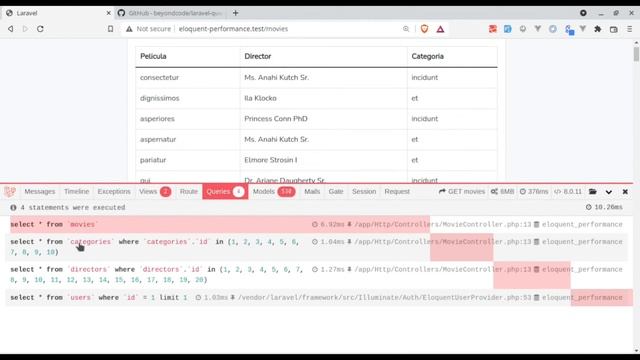640x360 pixels.
Task: Open the Route debugbar tab
Action: [x=189, y=191]
